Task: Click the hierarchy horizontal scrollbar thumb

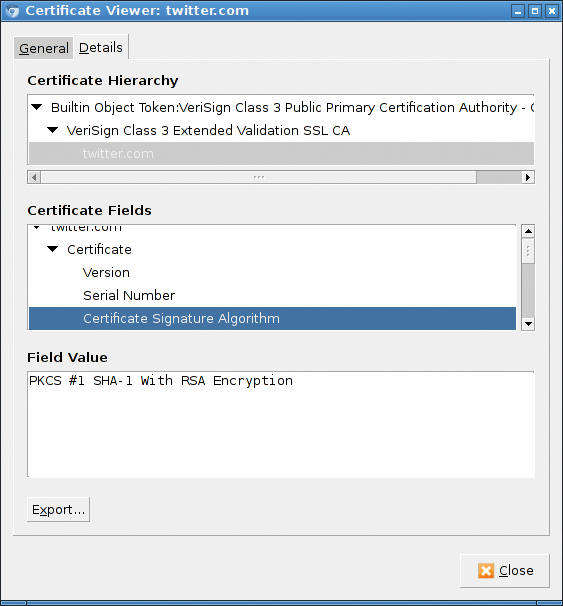Action: coord(259,177)
